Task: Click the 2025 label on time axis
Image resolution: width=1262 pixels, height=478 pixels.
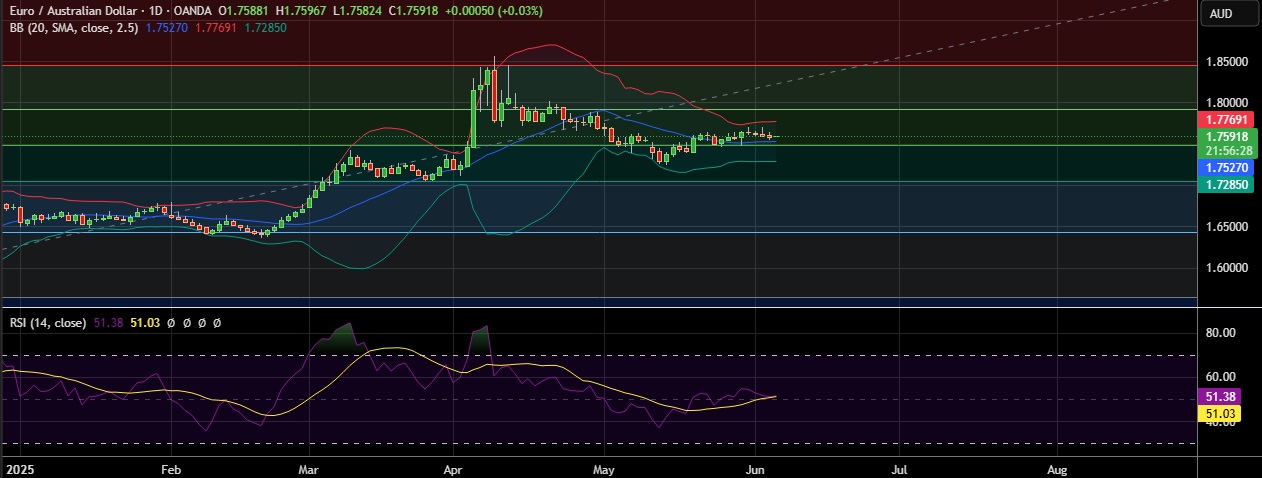Action: coord(19,468)
